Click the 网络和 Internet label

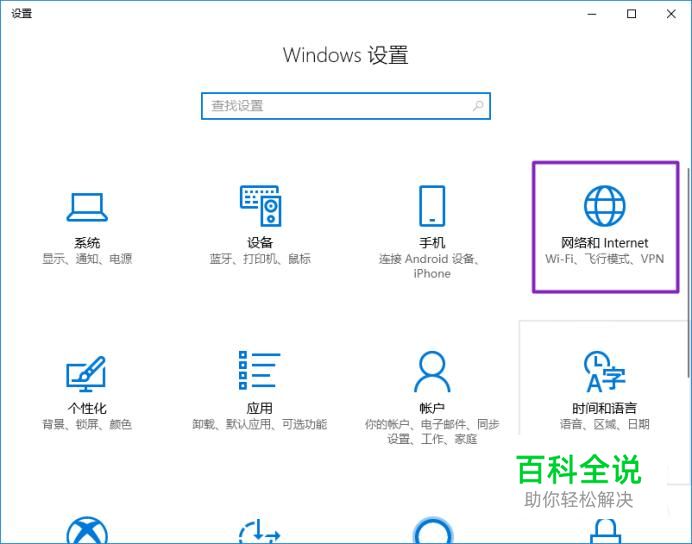pos(605,243)
